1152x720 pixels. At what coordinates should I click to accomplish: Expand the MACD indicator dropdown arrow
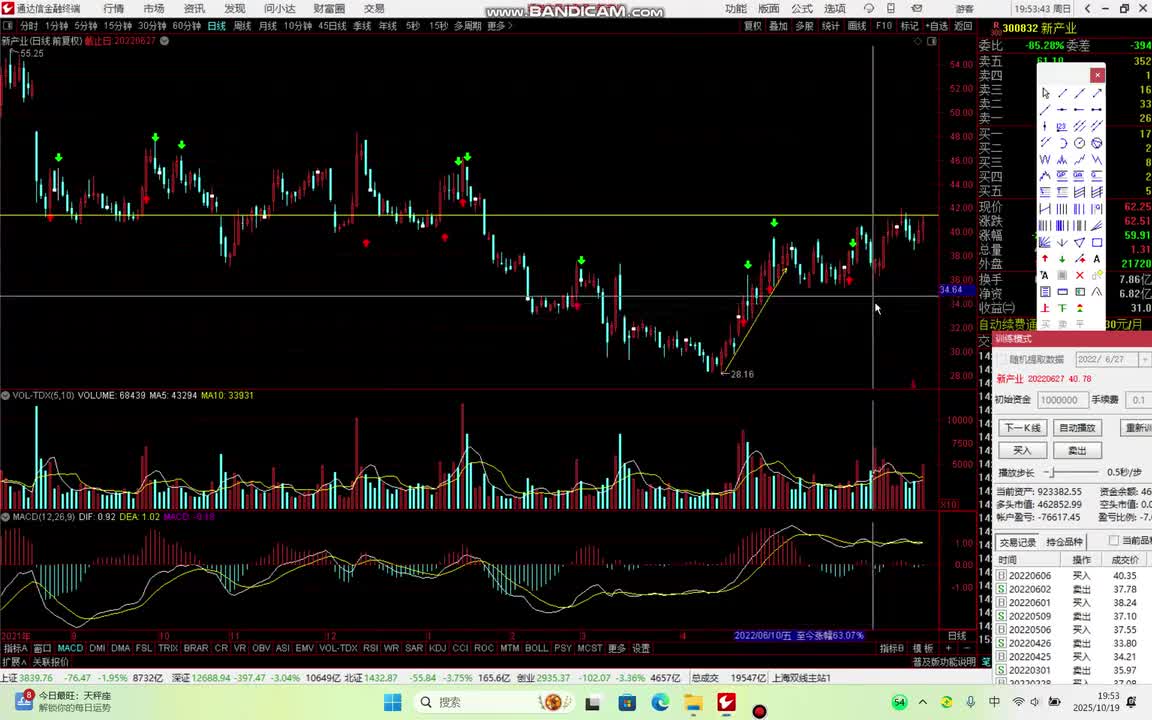5,517
